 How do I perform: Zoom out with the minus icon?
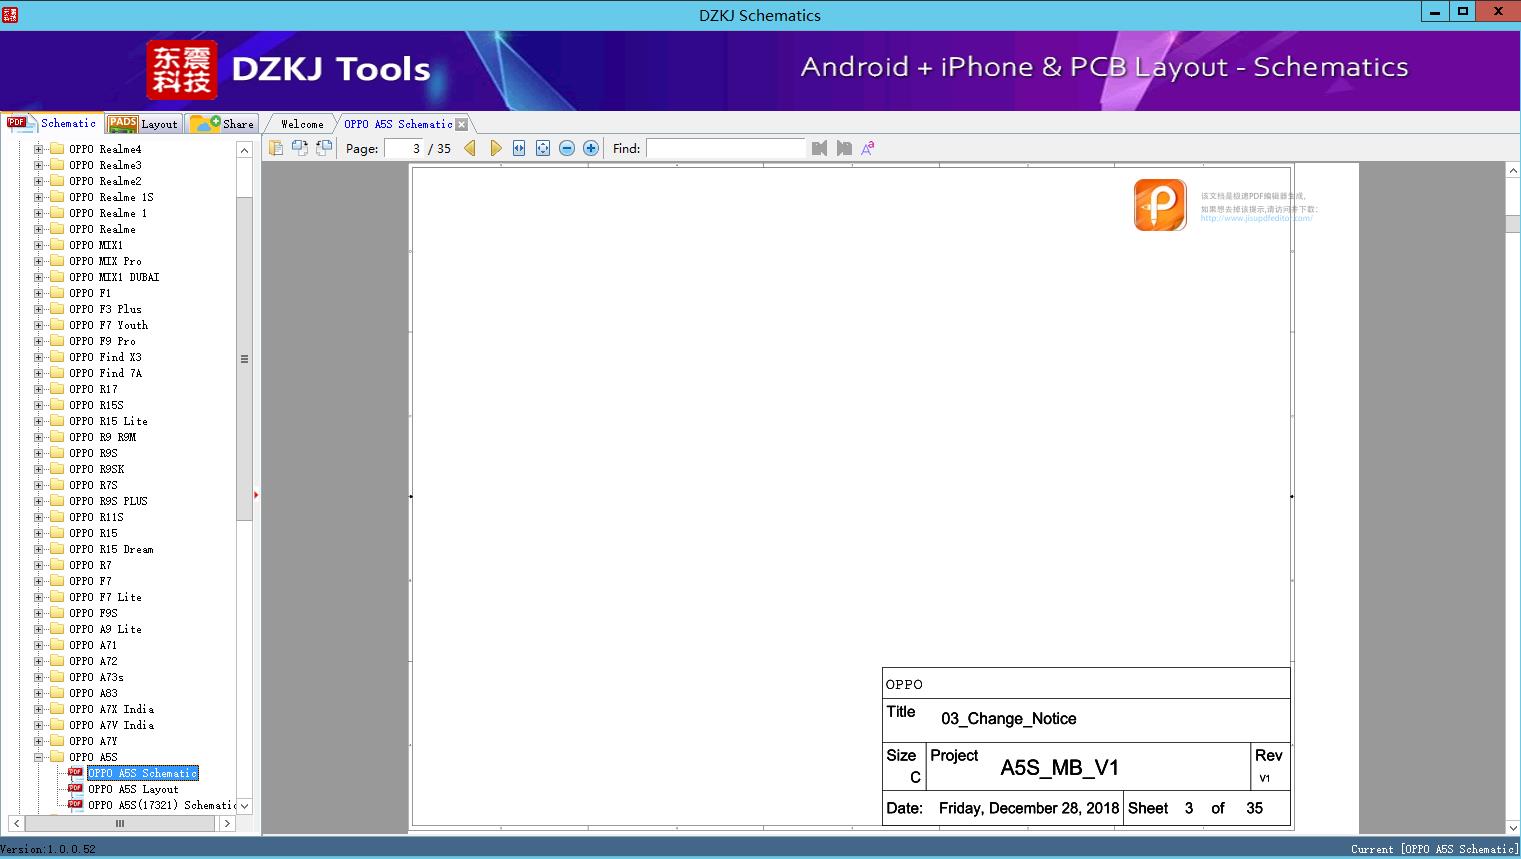[x=567, y=148]
